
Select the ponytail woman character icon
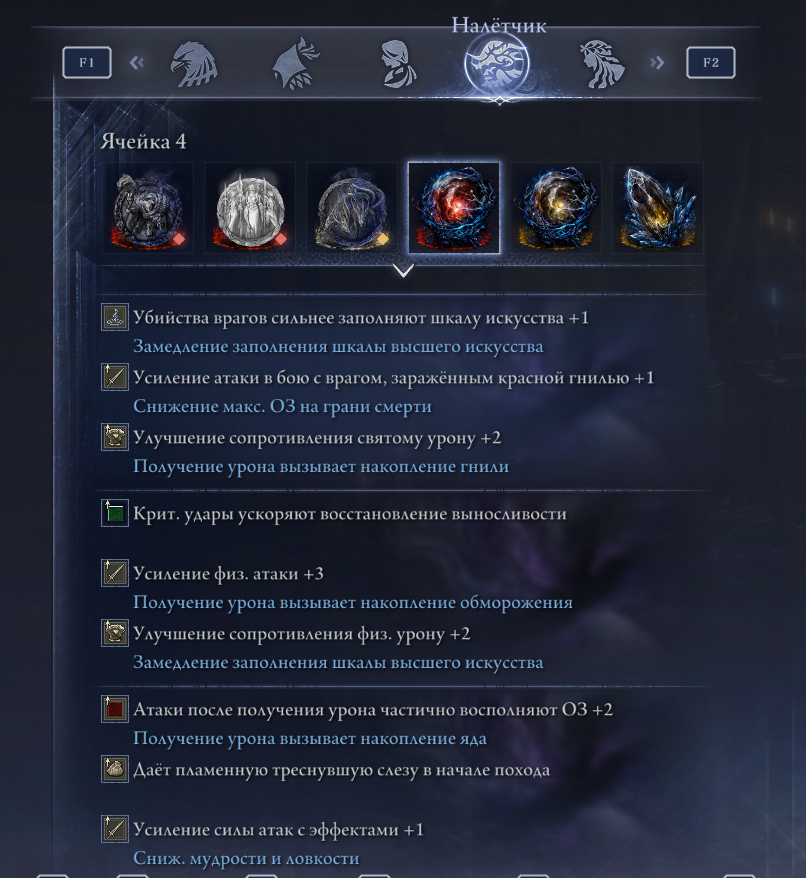pyautogui.click(x=398, y=64)
